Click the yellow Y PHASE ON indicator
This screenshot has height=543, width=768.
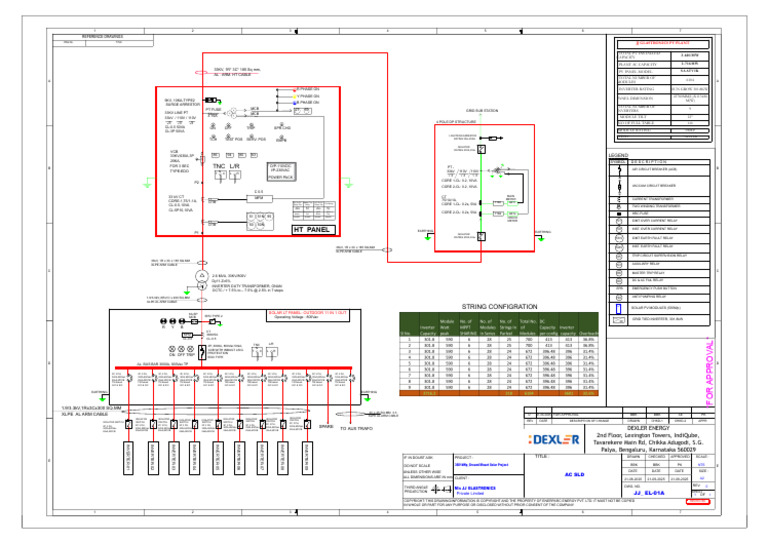coord(294,96)
